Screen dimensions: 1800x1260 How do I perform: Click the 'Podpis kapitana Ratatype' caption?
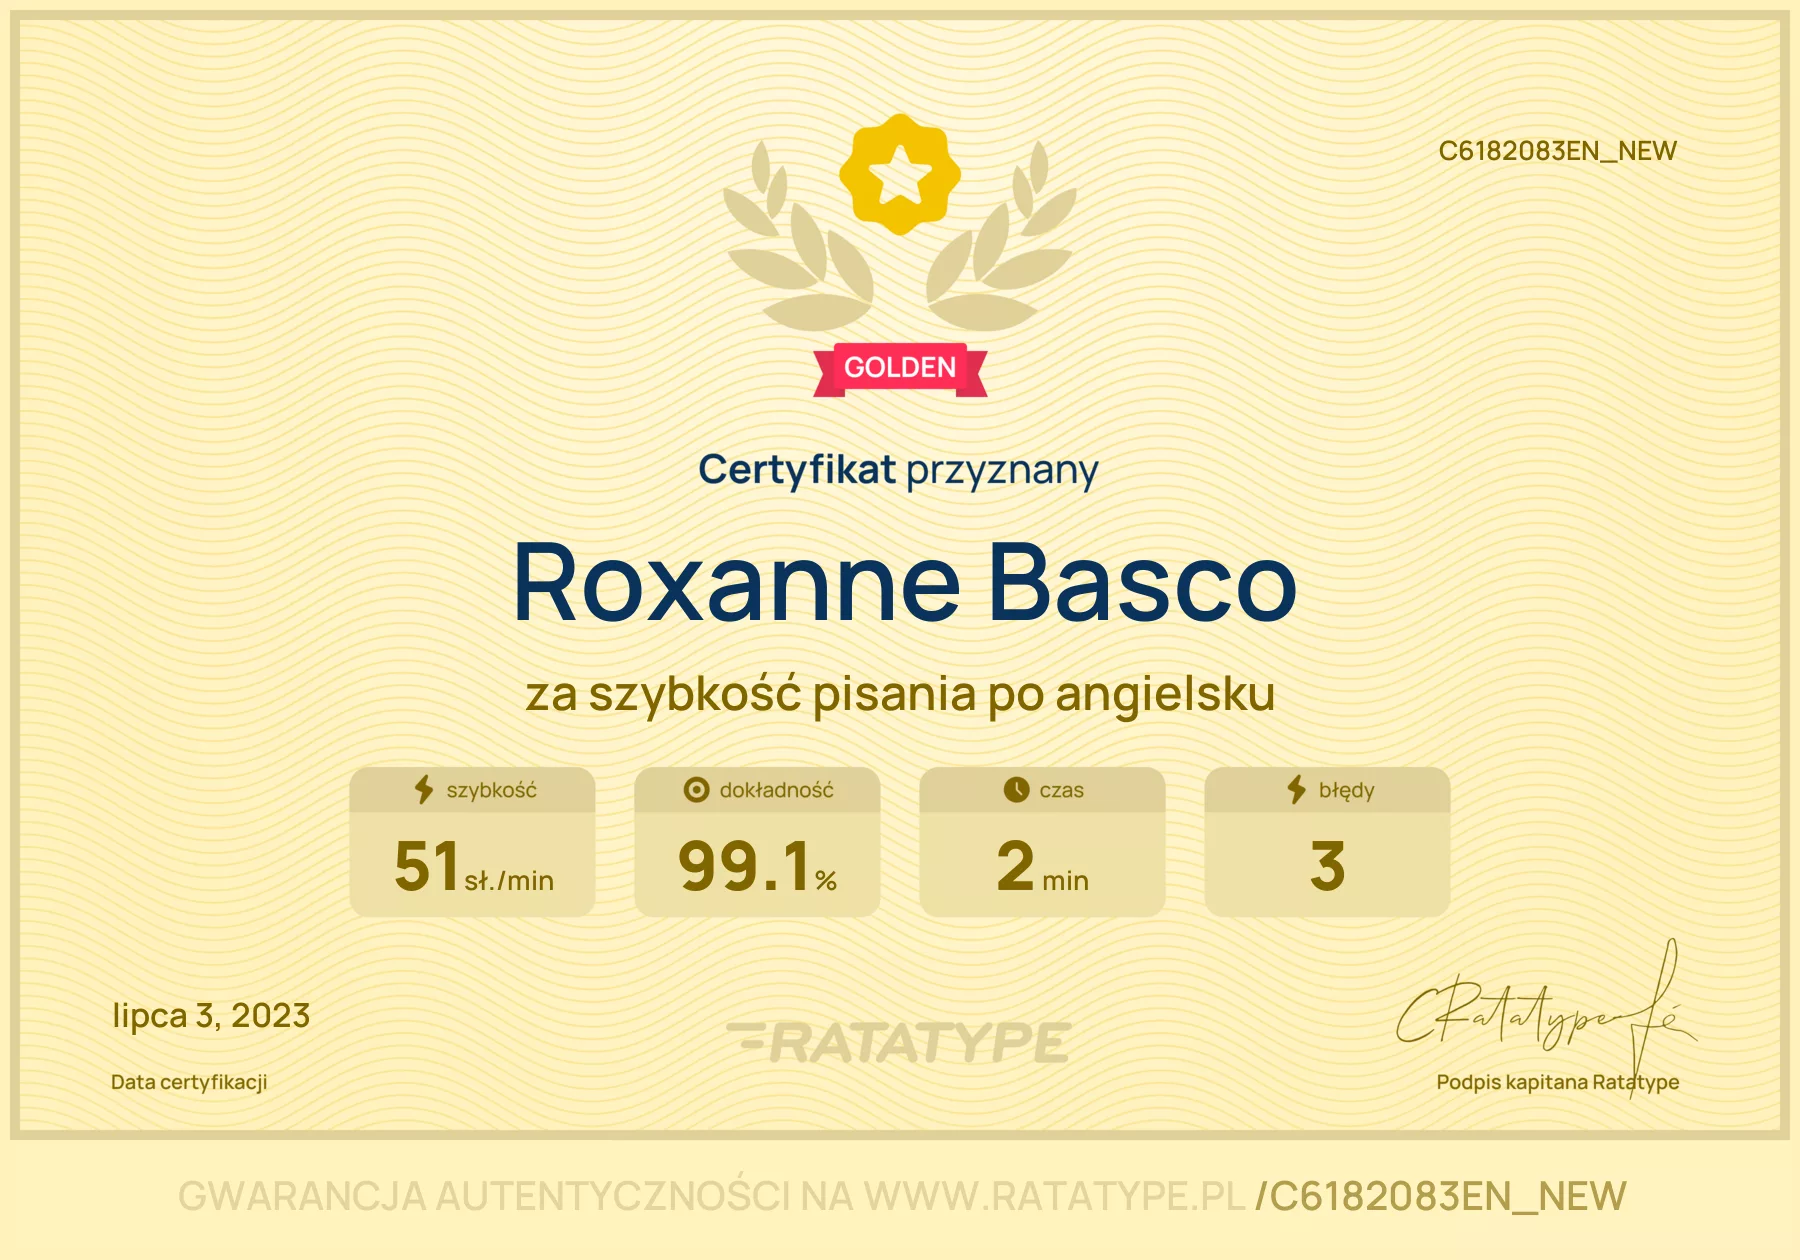[1557, 1082]
